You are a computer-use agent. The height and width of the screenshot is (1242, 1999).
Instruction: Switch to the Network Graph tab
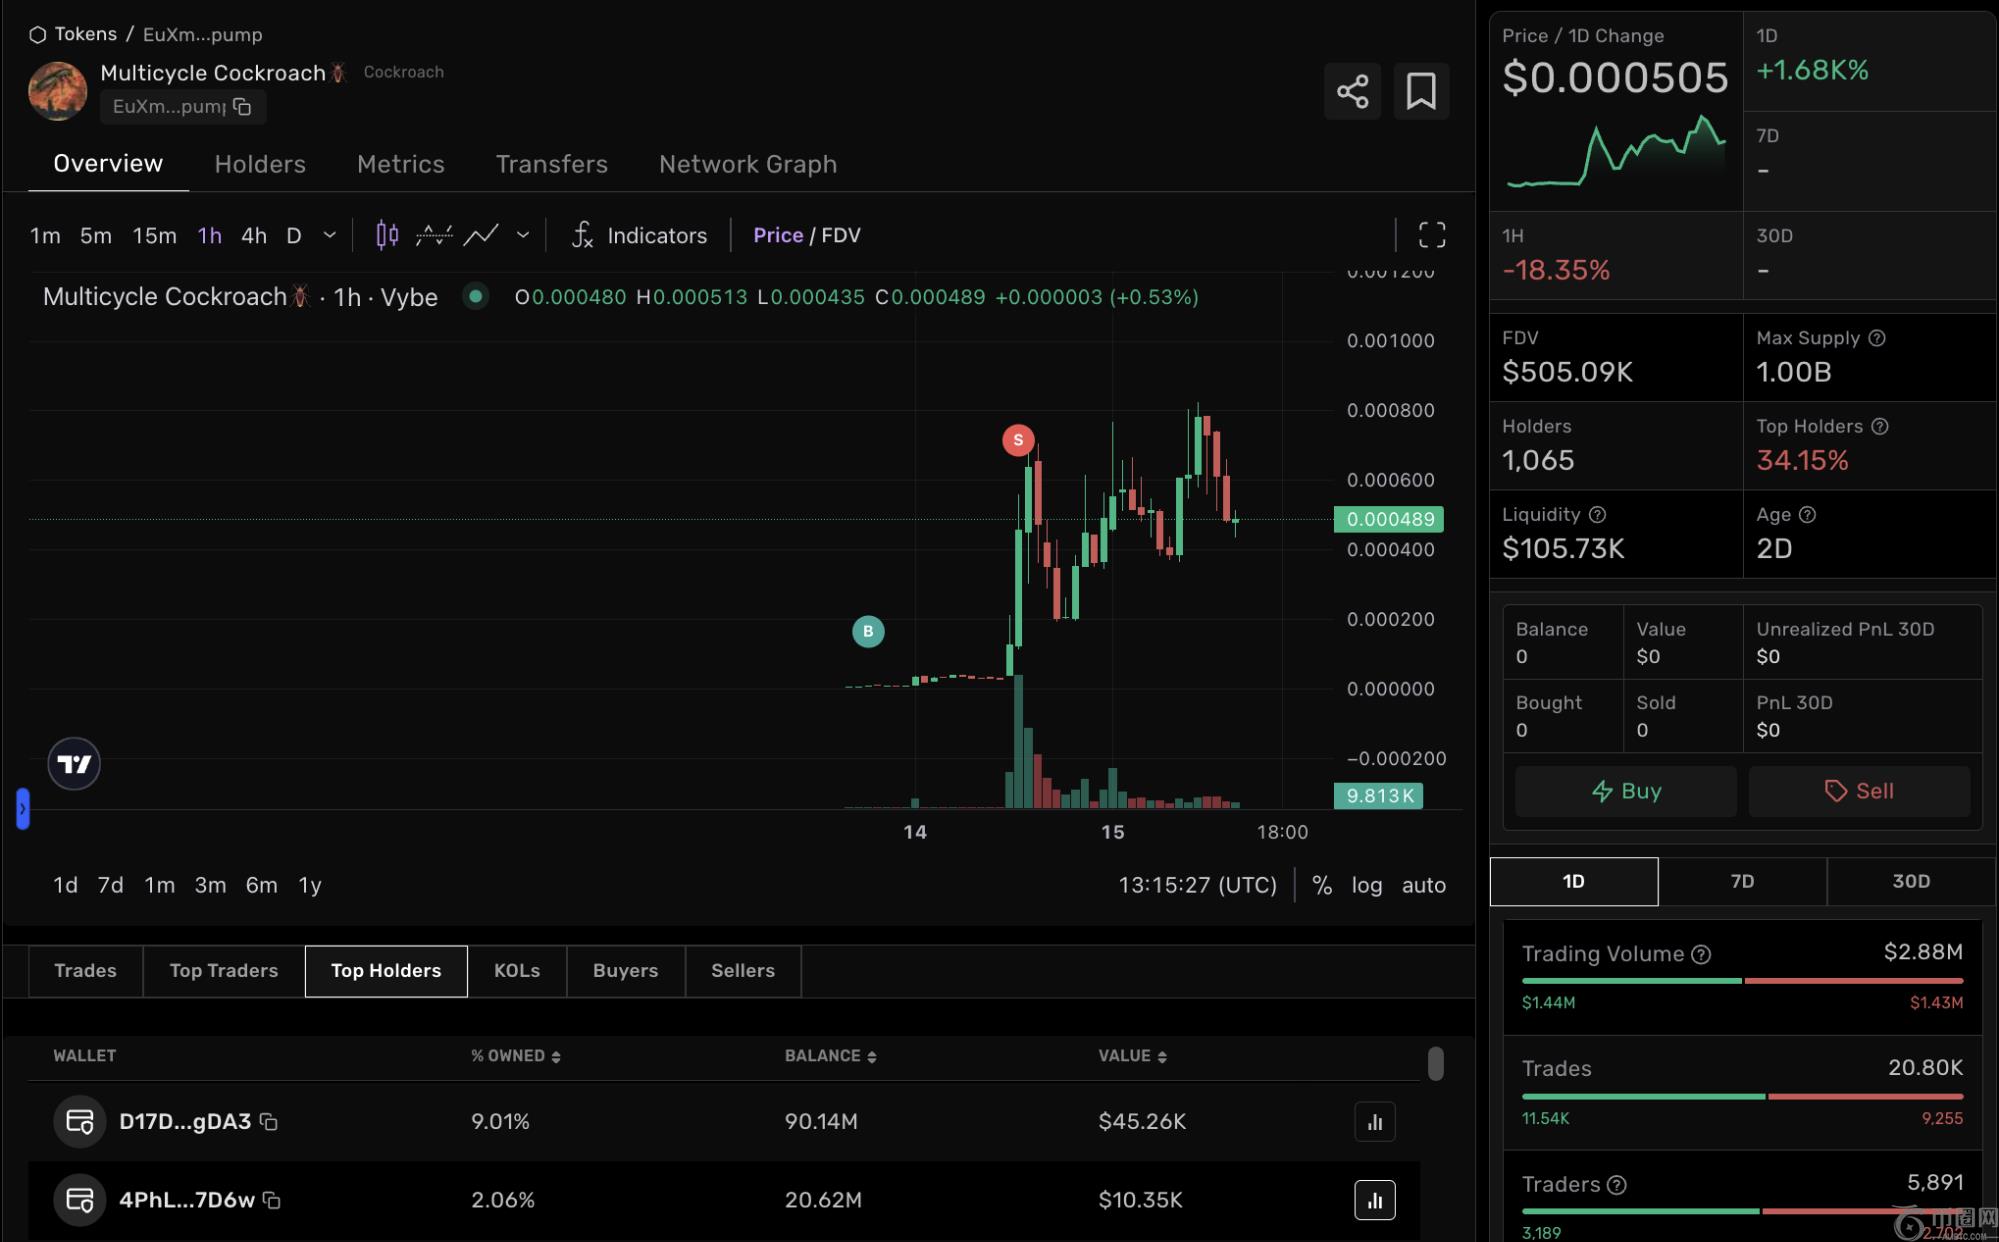coord(747,164)
